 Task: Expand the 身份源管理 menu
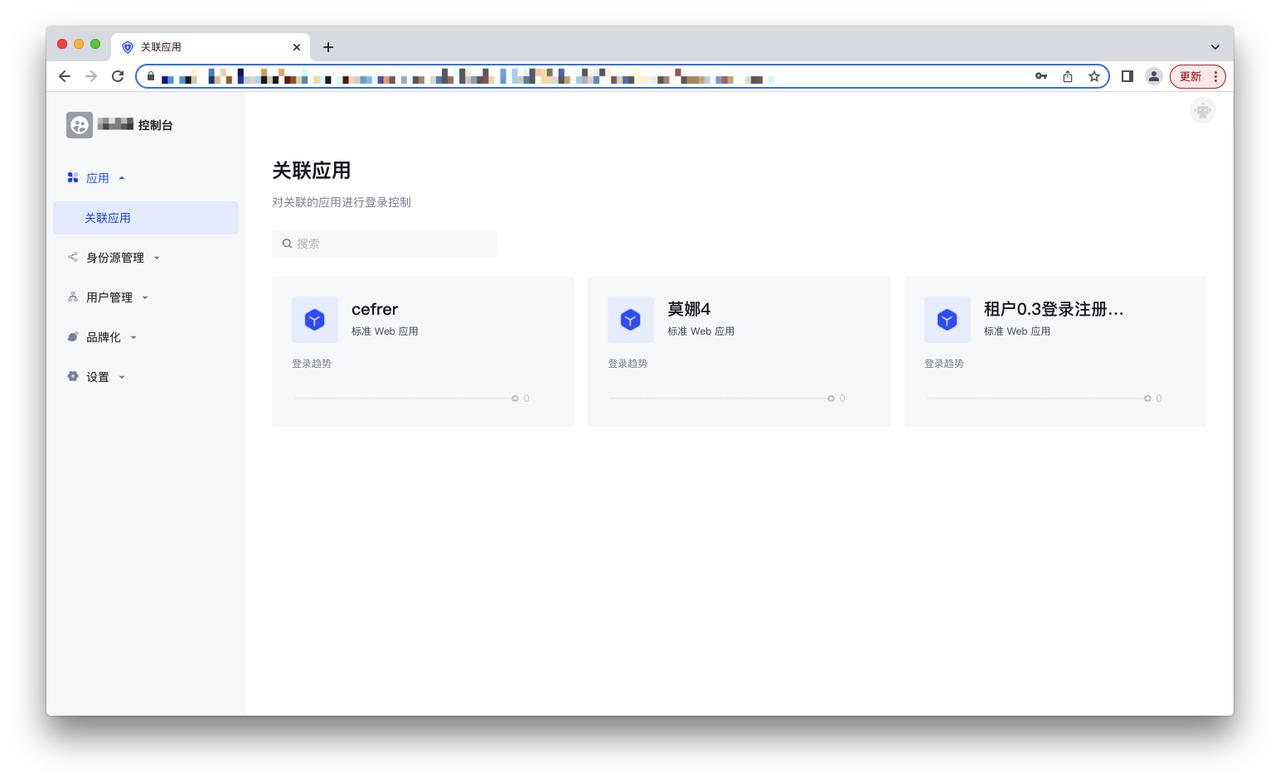click(114, 258)
